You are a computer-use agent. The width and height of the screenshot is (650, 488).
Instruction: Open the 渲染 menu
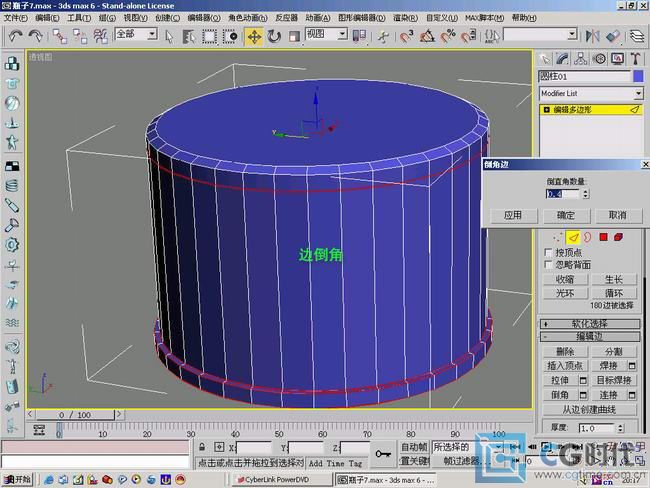(x=405, y=18)
